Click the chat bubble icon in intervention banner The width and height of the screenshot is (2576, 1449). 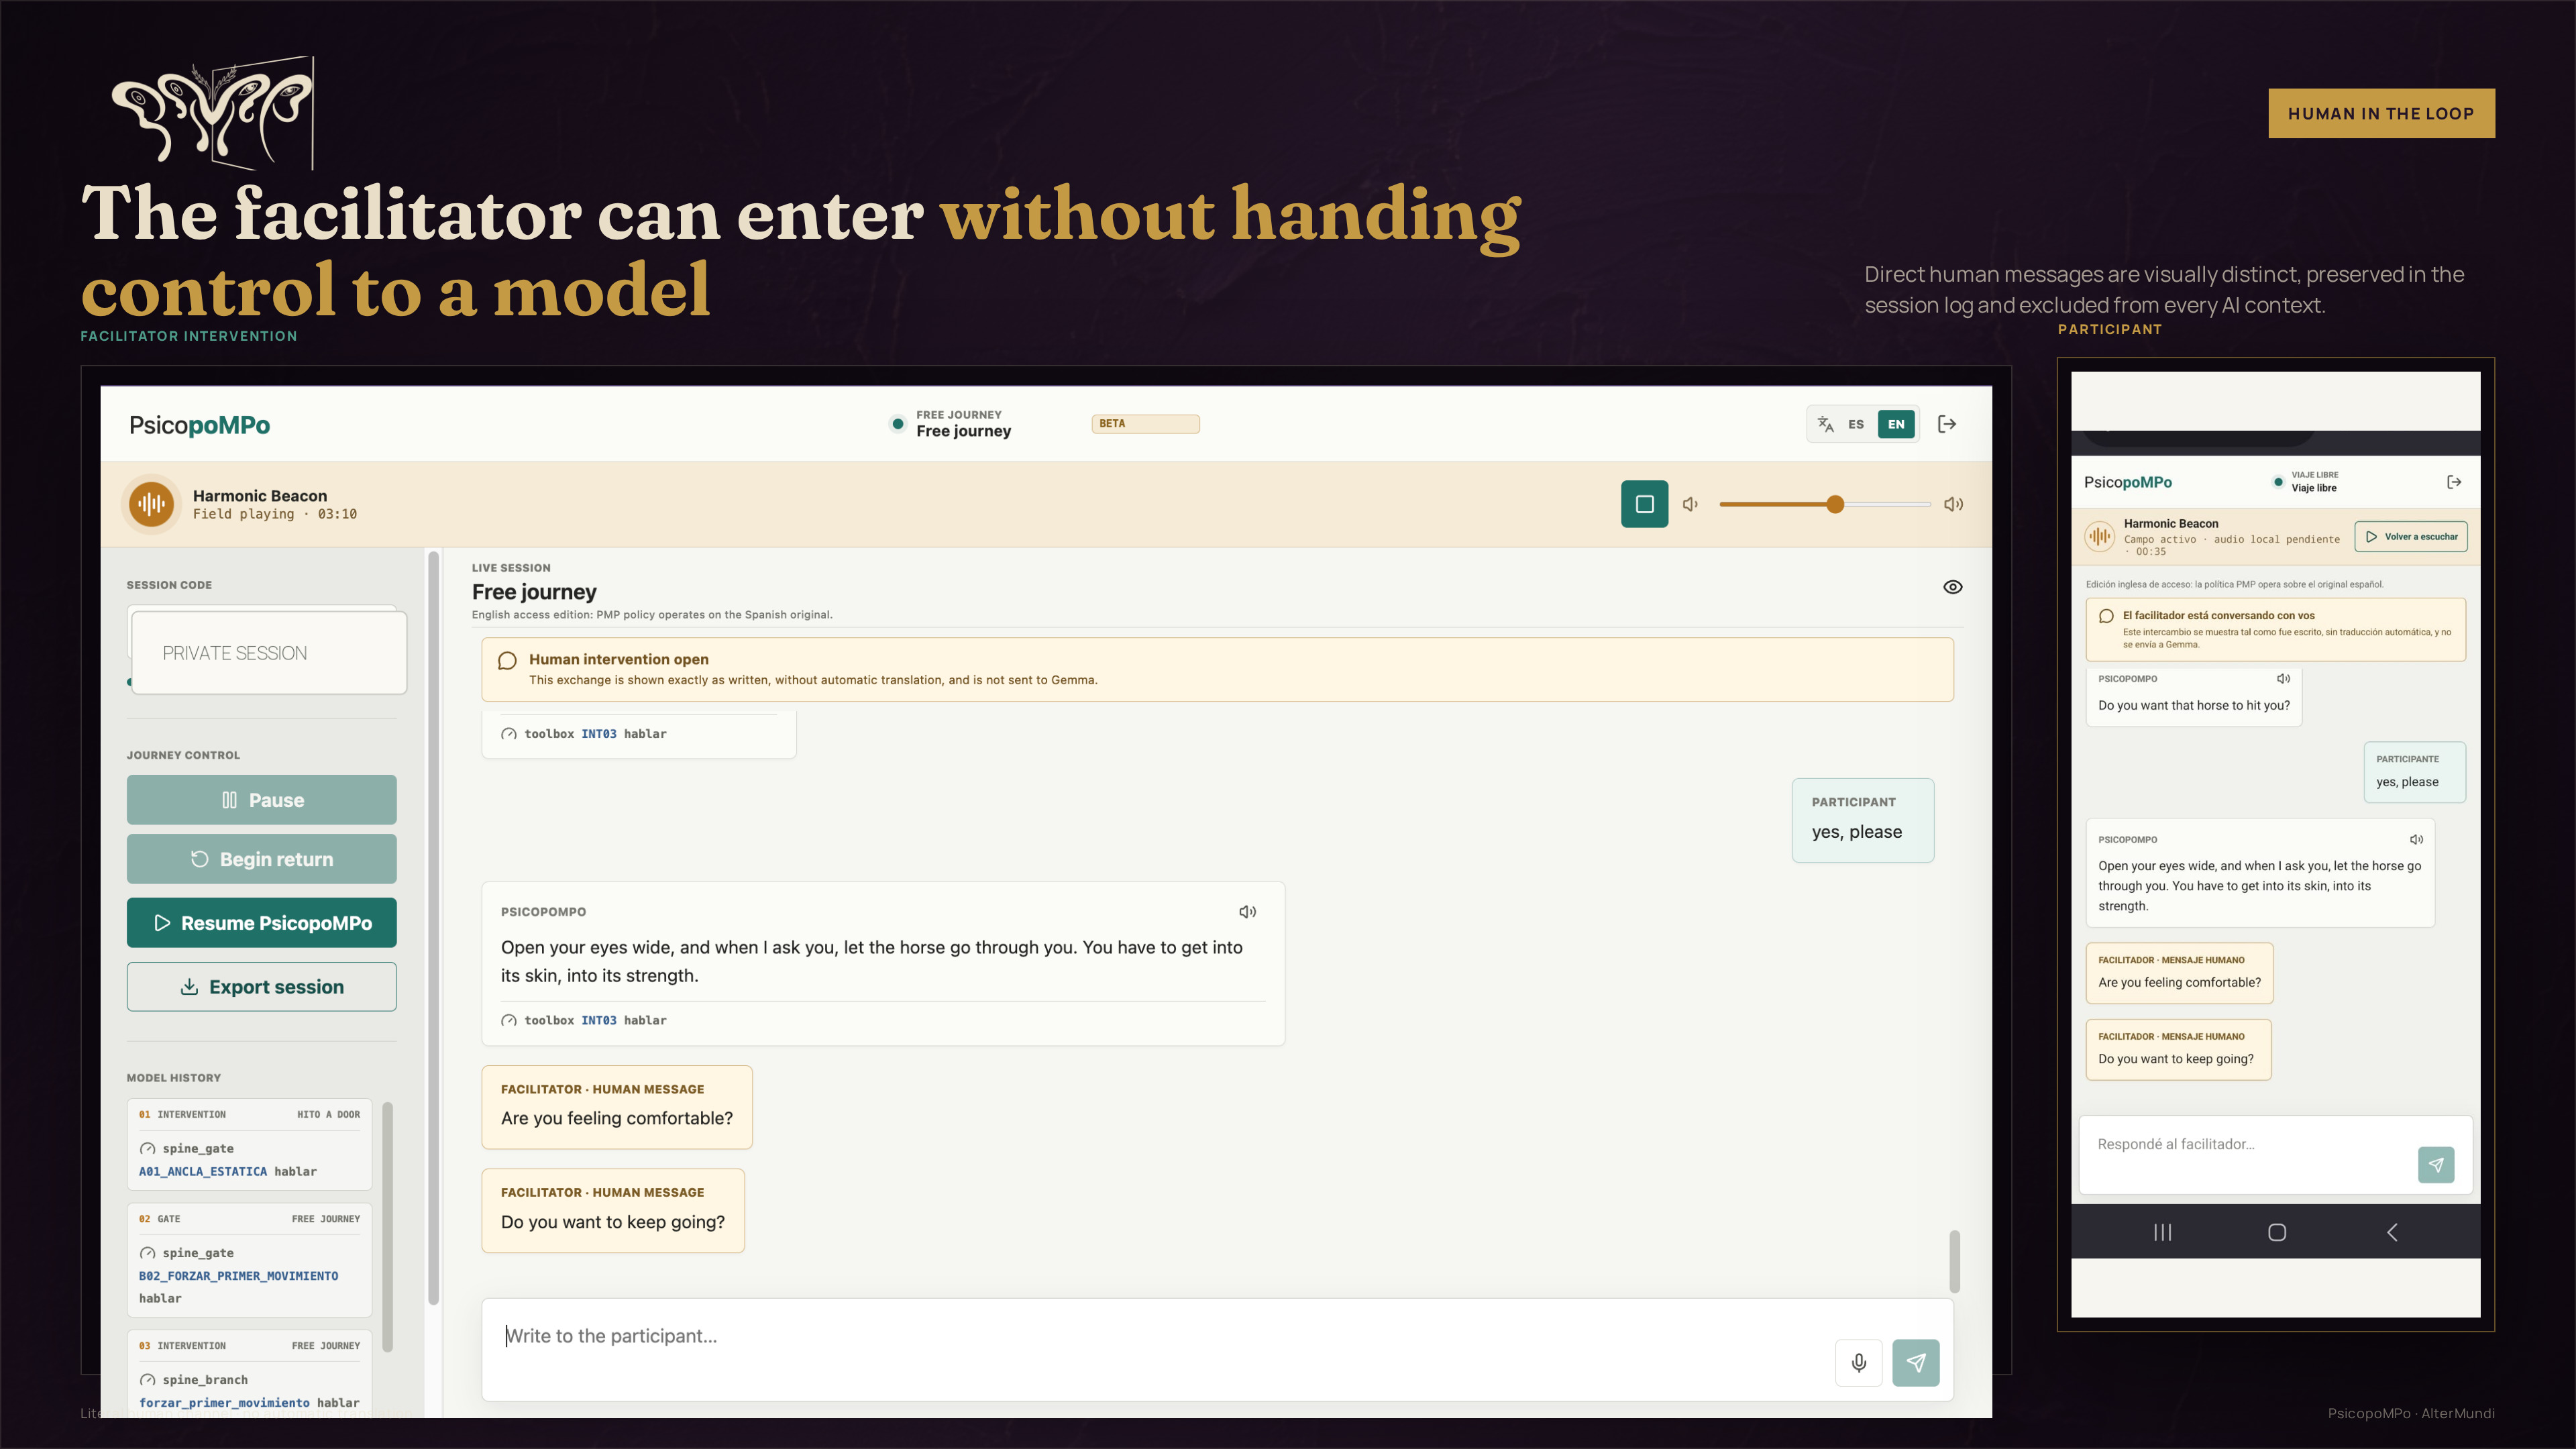(x=507, y=661)
